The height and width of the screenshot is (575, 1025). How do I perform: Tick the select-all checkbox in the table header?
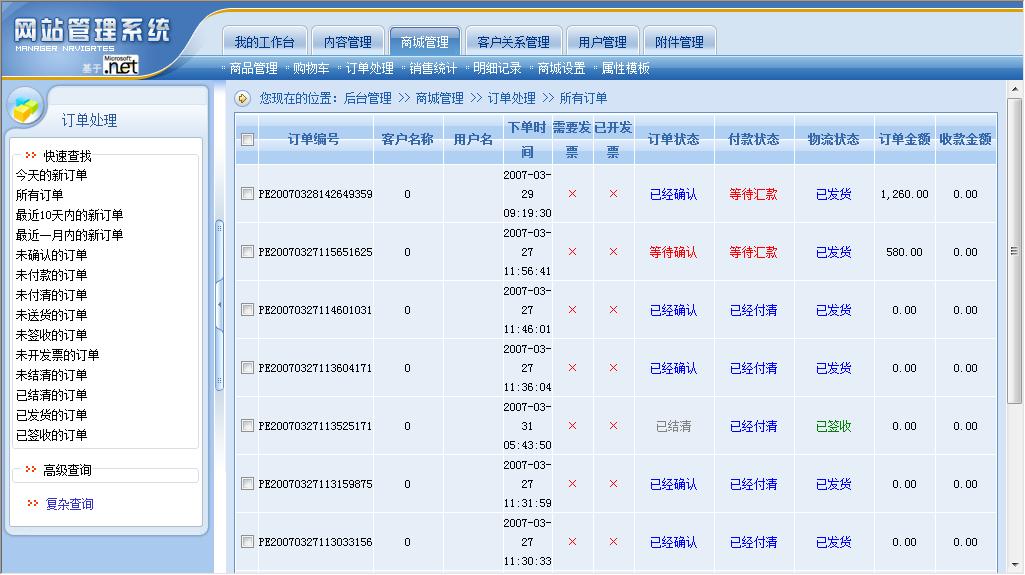coord(247,140)
